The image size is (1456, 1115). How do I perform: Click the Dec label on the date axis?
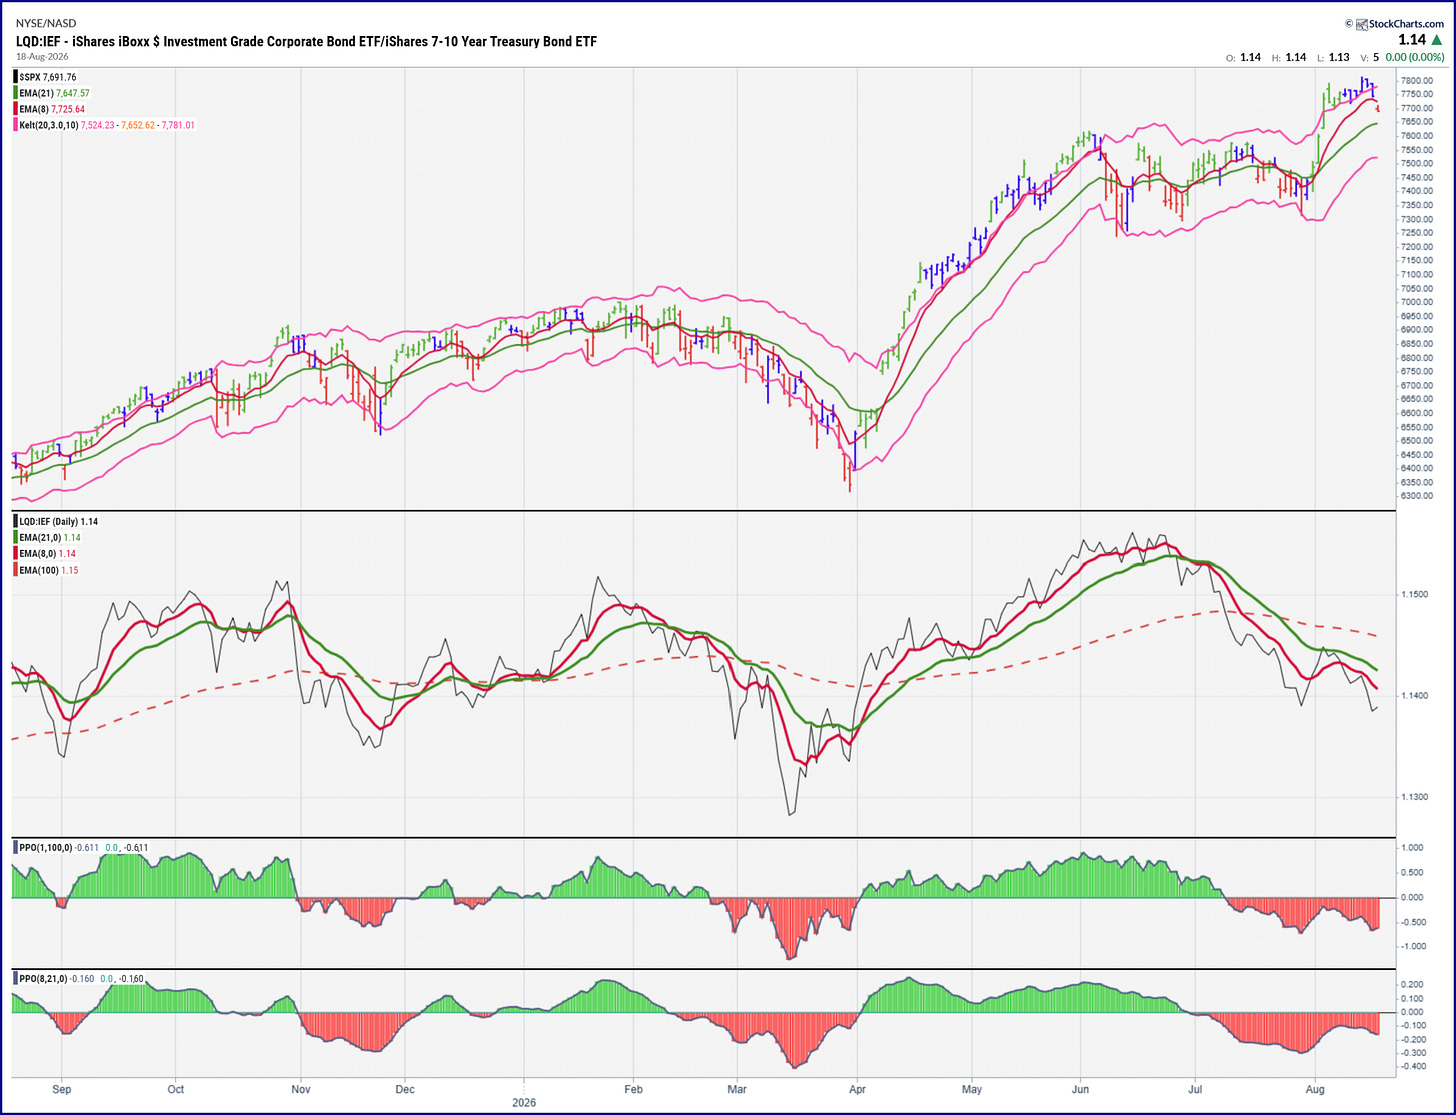click(404, 1088)
